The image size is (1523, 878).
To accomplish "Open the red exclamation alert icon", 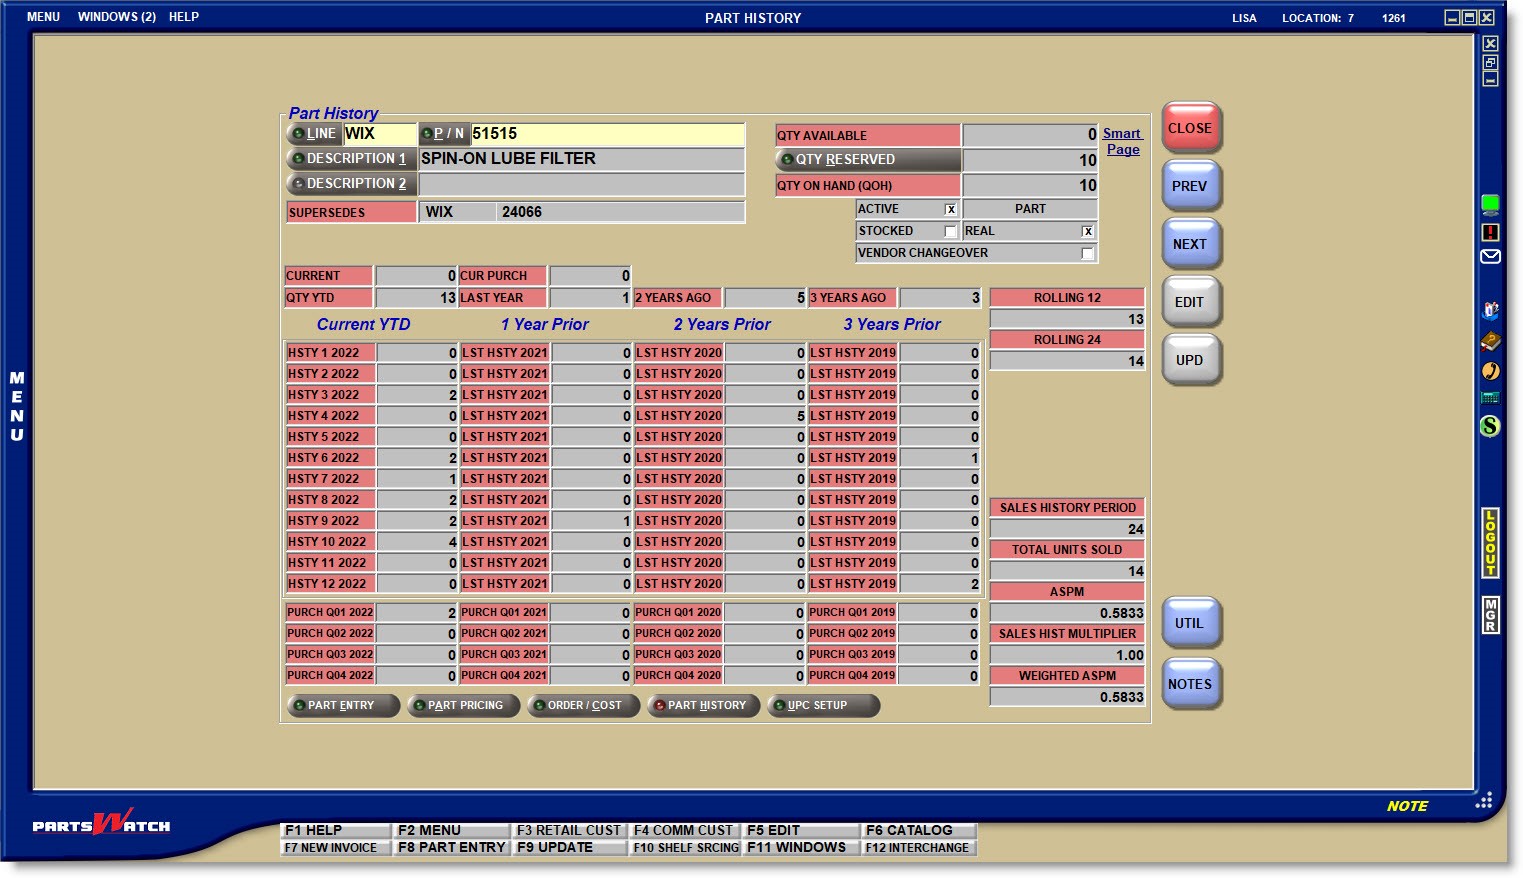I will pos(1490,232).
